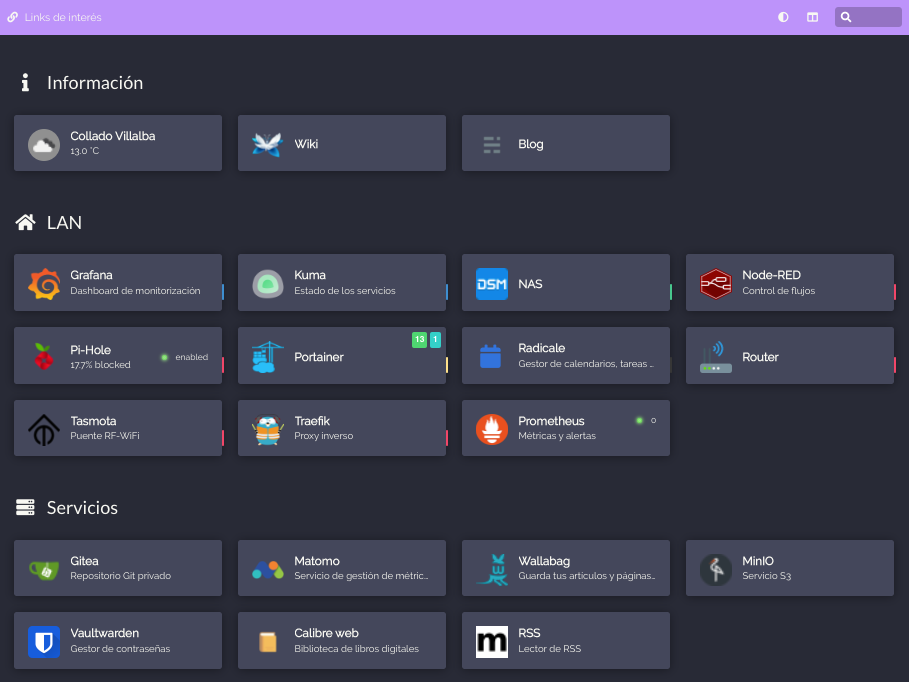Click the Pi-Hole raspberry icon
This screenshot has height=682, width=909.
coord(44,355)
